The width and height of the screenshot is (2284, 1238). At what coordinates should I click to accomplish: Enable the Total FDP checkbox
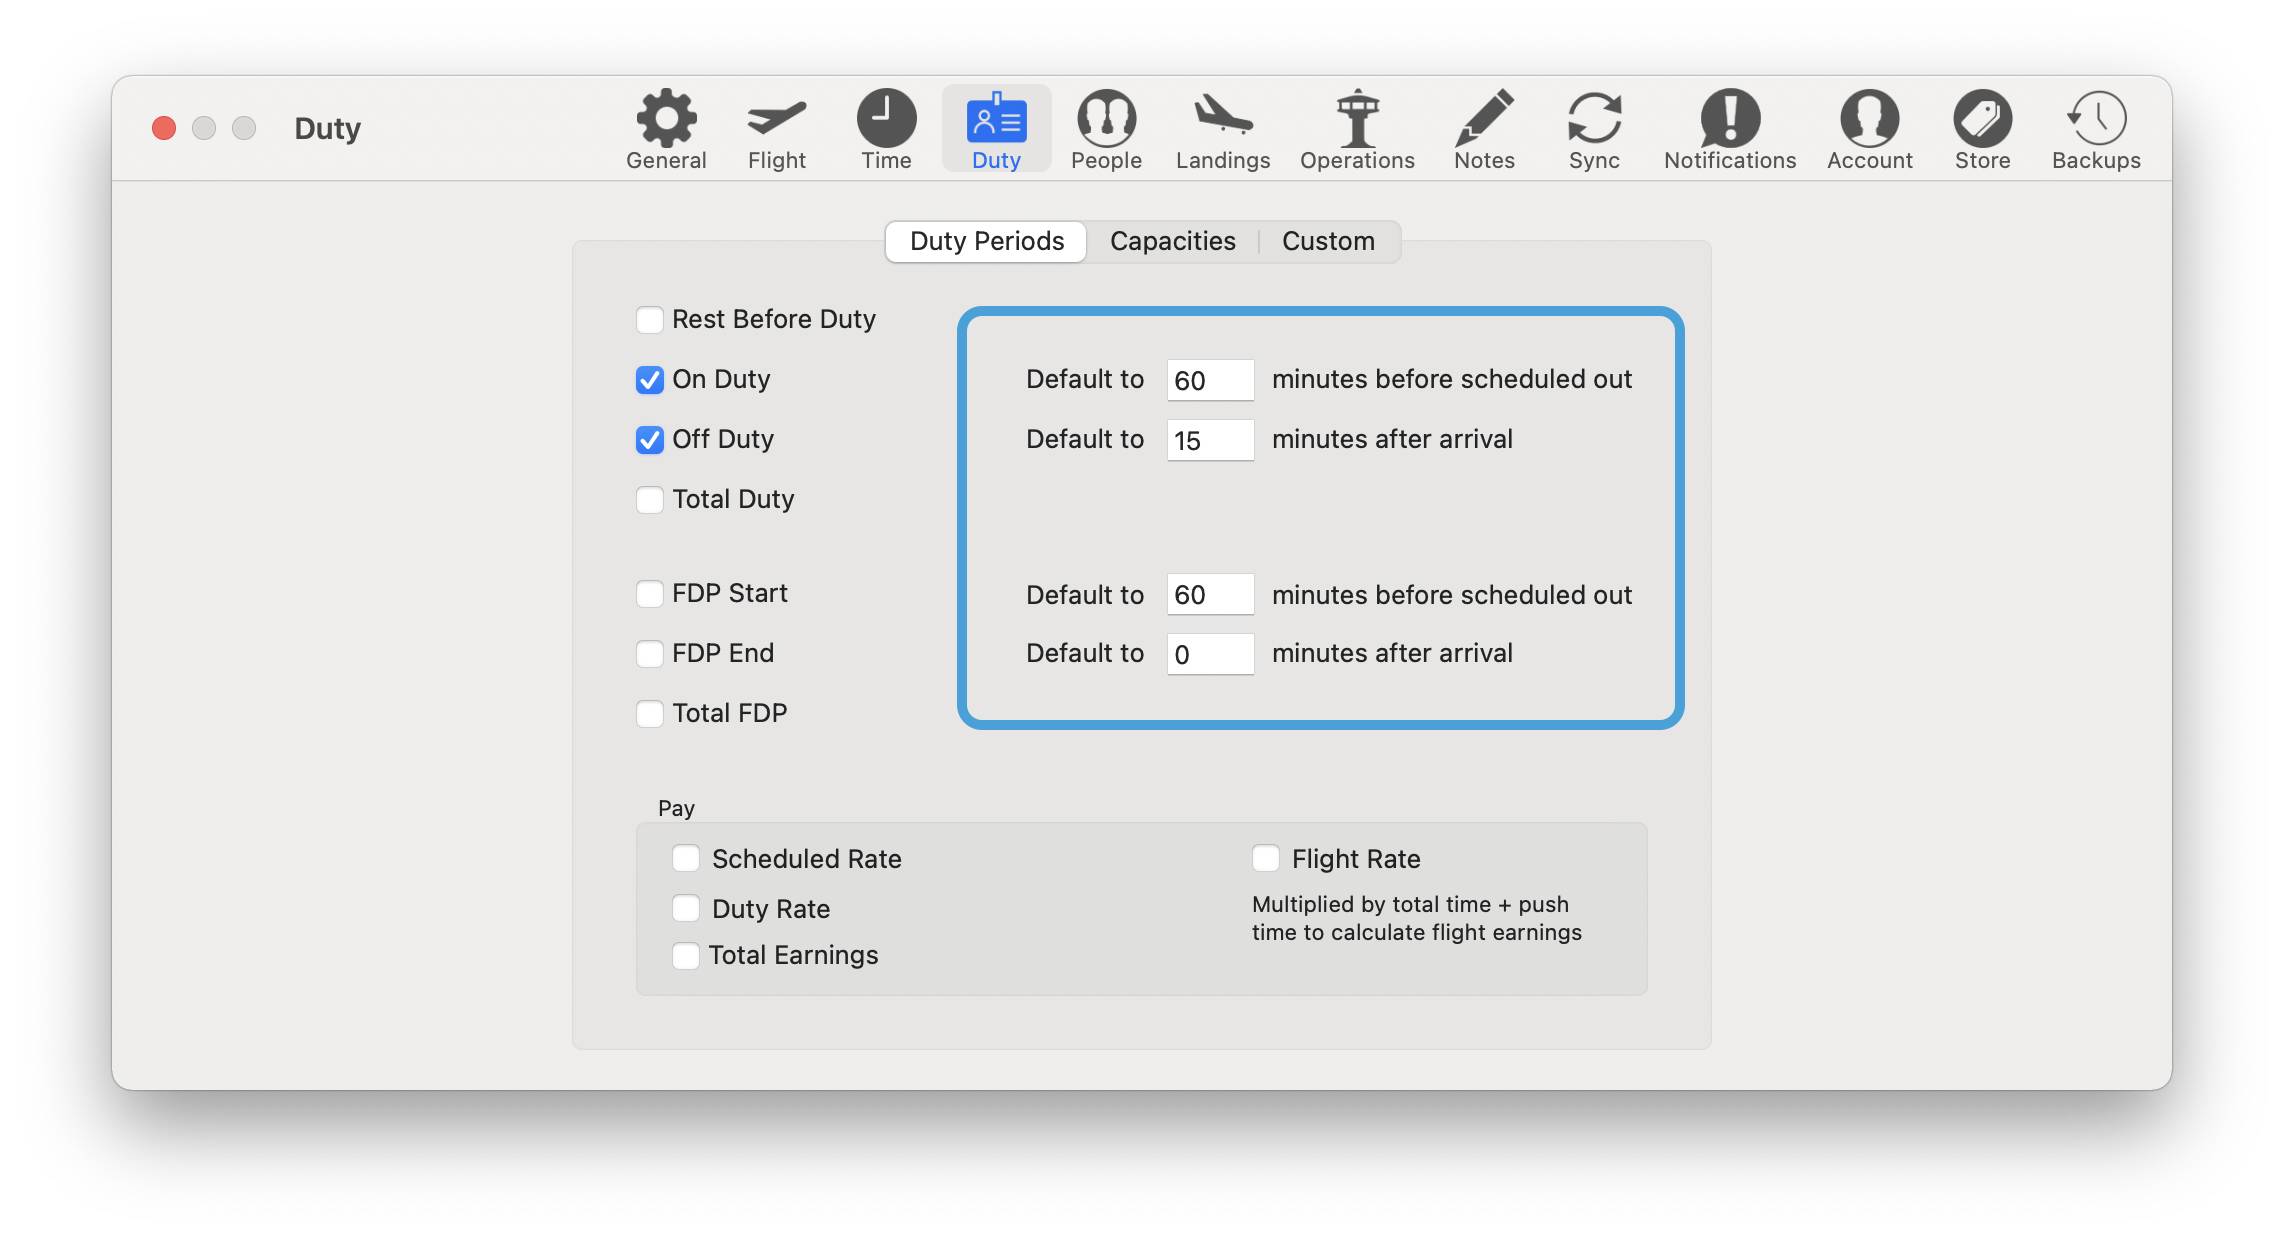pyautogui.click(x=650, y=714)
